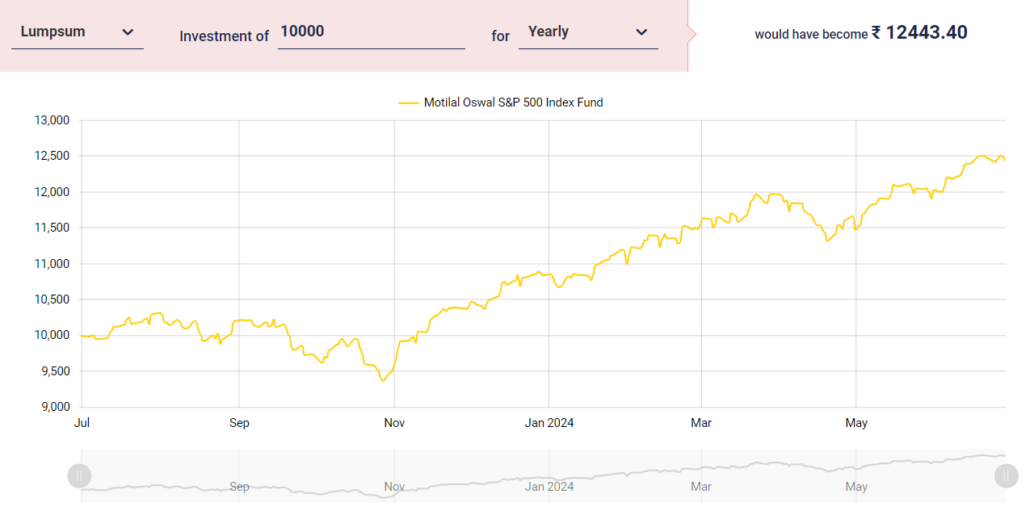Screen dimensions: 1030x519
Task: Click the rupee symbol before the result amount
Action: pos(876,32)
